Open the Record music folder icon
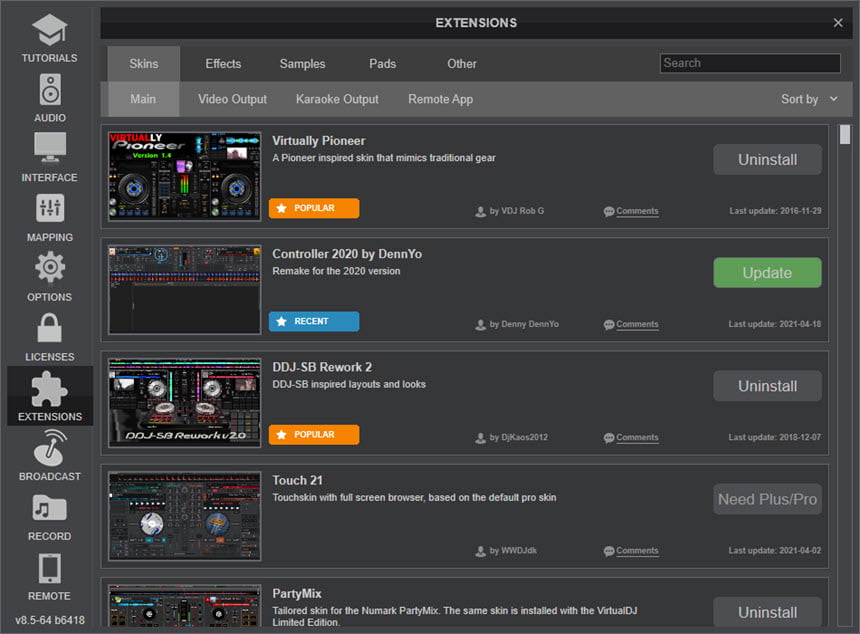The width and height of the screenshot is (860, 634). (50, 508)
